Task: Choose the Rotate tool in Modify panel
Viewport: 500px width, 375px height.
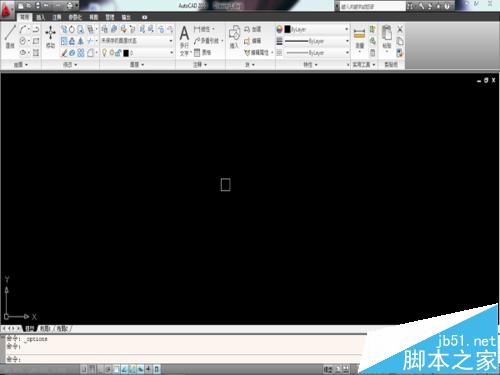Action: pyautogui.click(x=72, y=30)
